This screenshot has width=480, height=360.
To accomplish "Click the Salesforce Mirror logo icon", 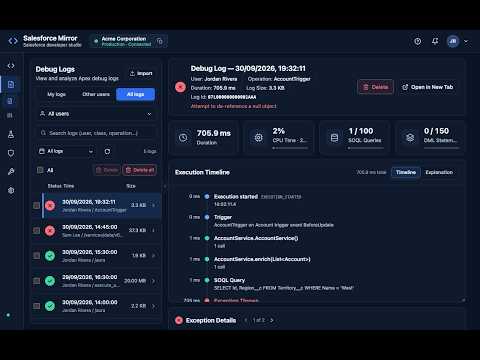I will [x=13, y=41].
